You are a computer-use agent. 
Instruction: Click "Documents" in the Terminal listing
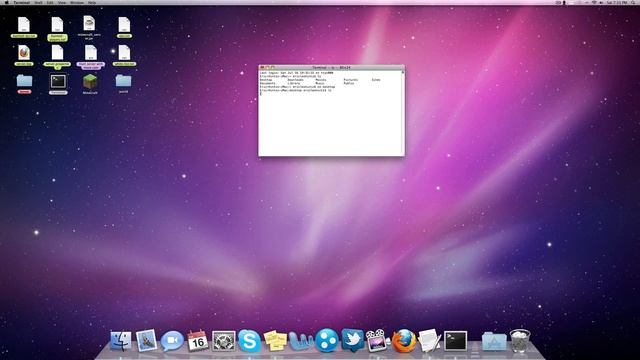[268, 83]
